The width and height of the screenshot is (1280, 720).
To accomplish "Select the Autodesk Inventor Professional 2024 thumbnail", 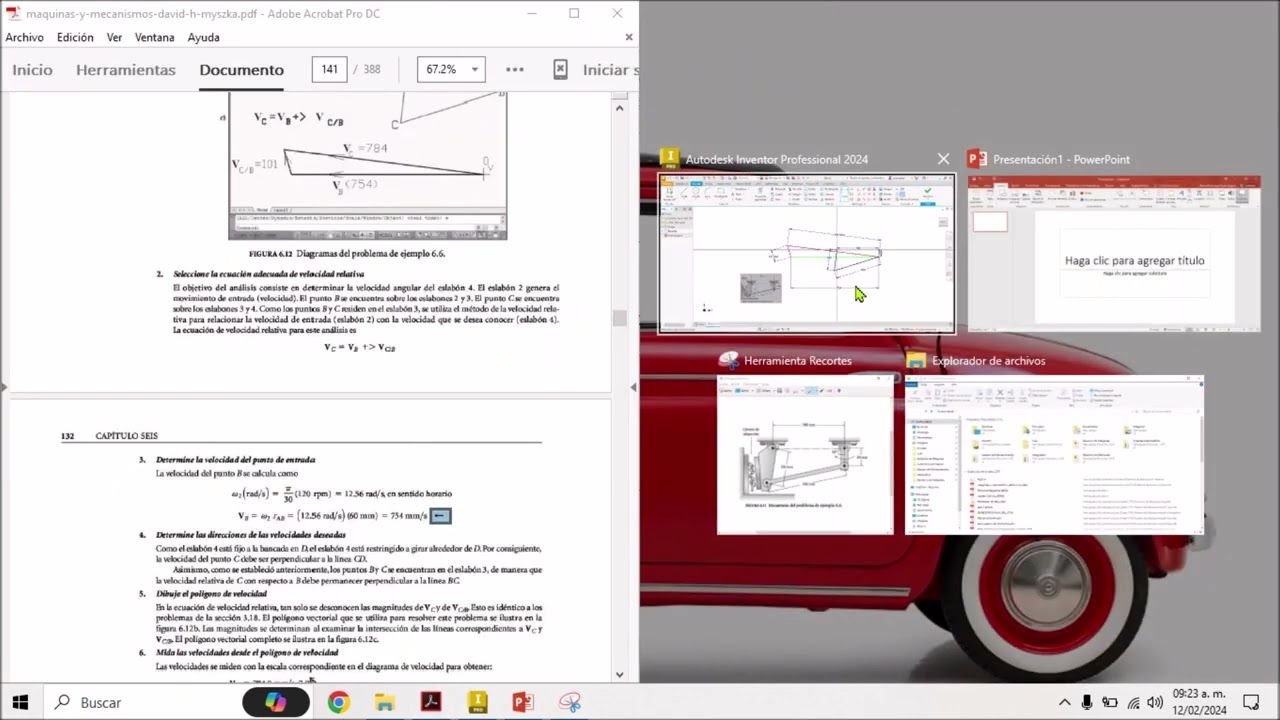I will click(x=806, y=253).
